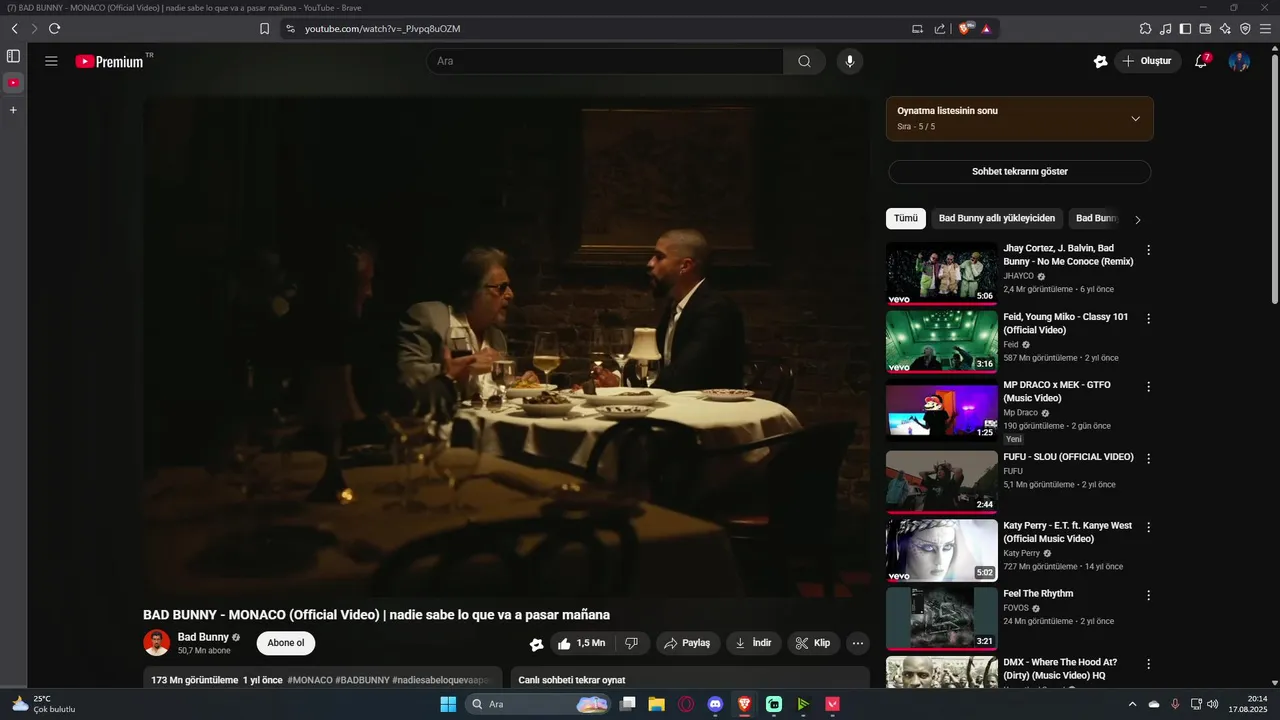The width and height of the screenshot is (1280, 720).
Task: Open options for MP DRACO GTFO video
Action: (1148, 387)
